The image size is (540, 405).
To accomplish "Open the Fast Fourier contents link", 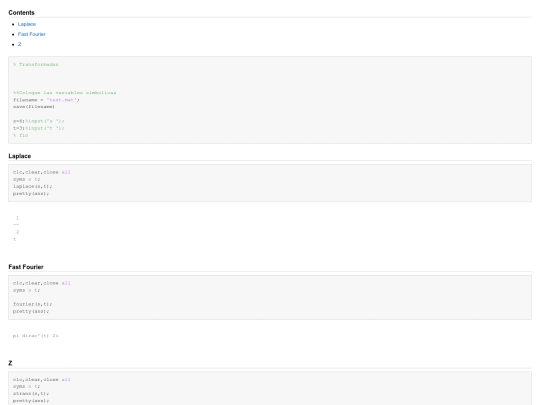I will point(32,34).
